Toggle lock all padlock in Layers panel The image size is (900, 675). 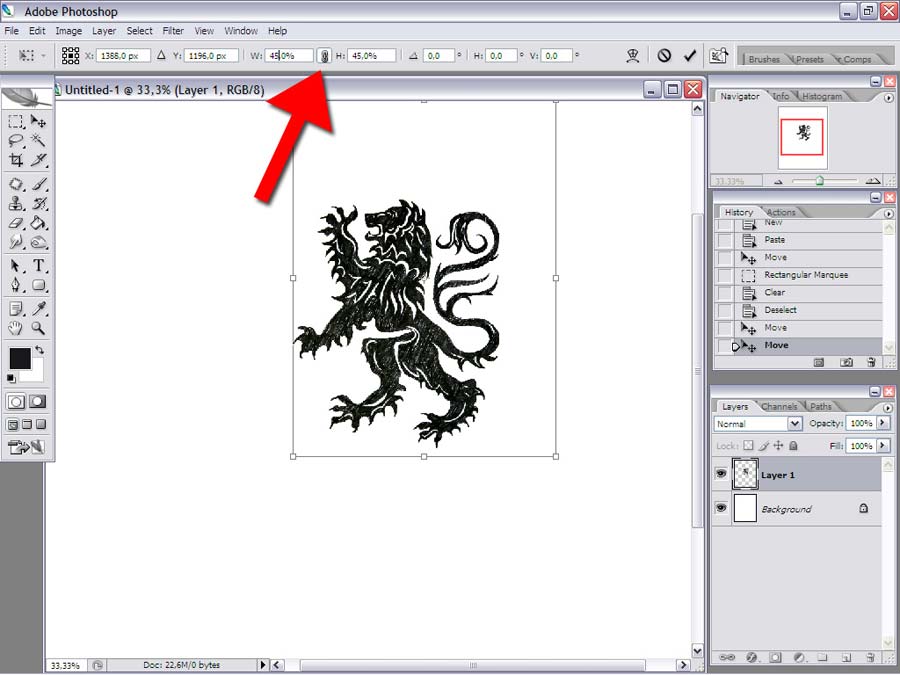[x=793, y=445]
